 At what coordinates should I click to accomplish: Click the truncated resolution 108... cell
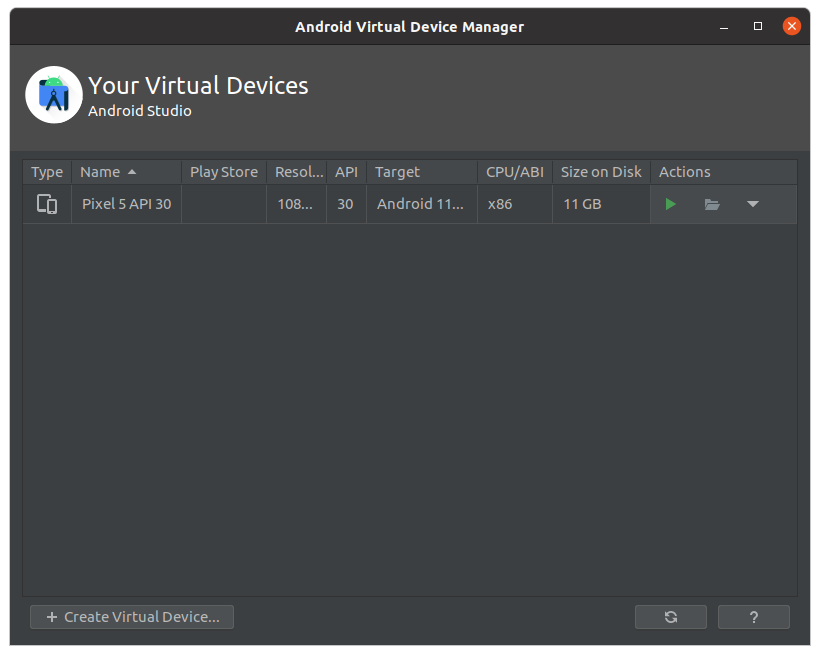297,204
